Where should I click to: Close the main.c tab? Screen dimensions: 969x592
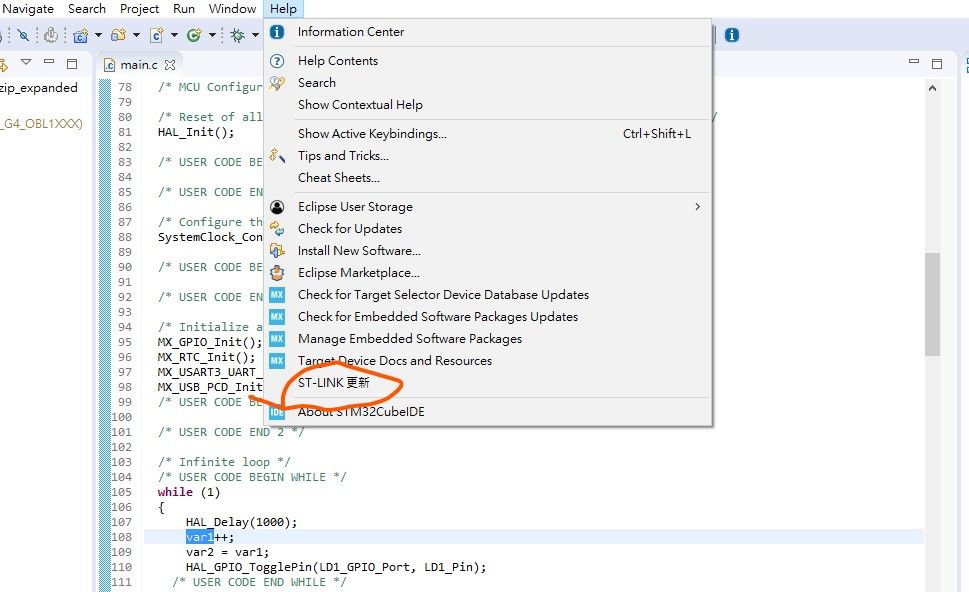[x=170, y=65]
